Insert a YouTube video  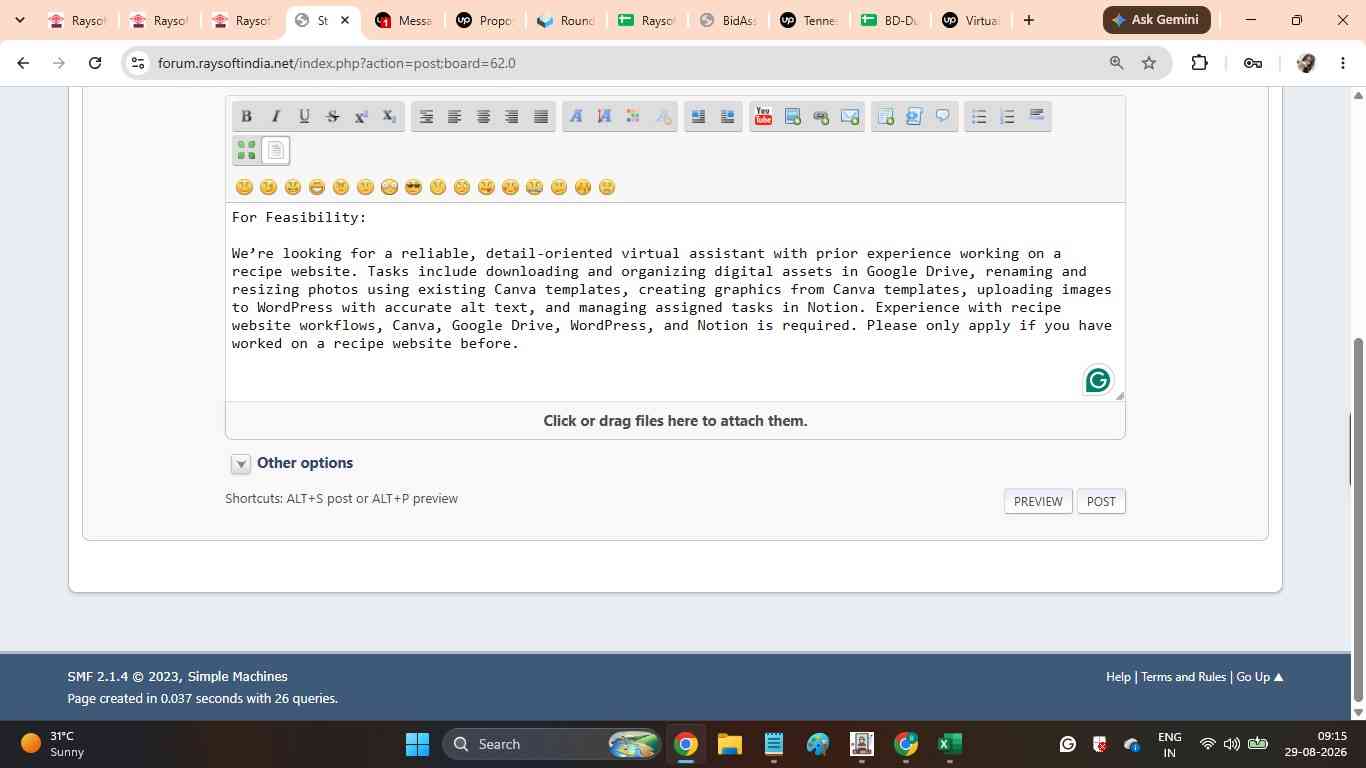(763, 116)
